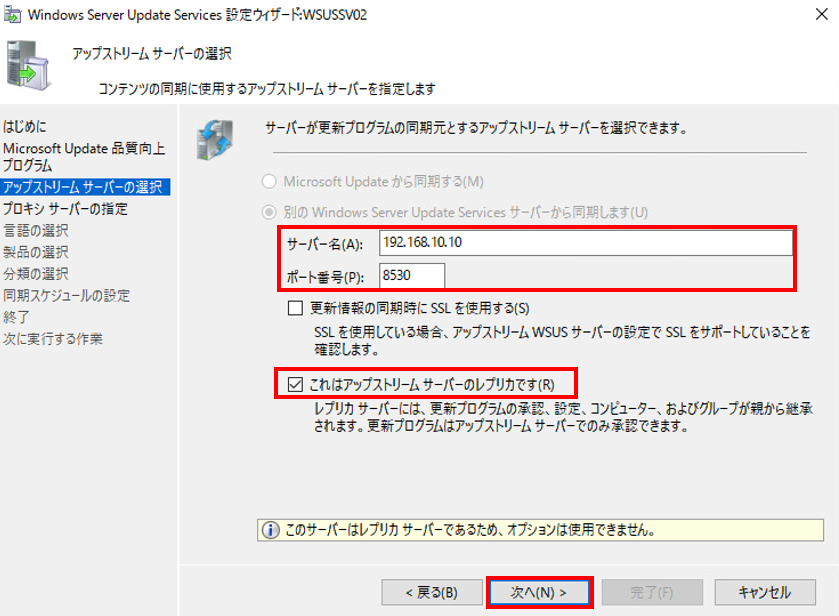Viewport: 839px width, 616px height.
Task: Select the Microsoft Update から同期する radio button
Action: (269, 181)
